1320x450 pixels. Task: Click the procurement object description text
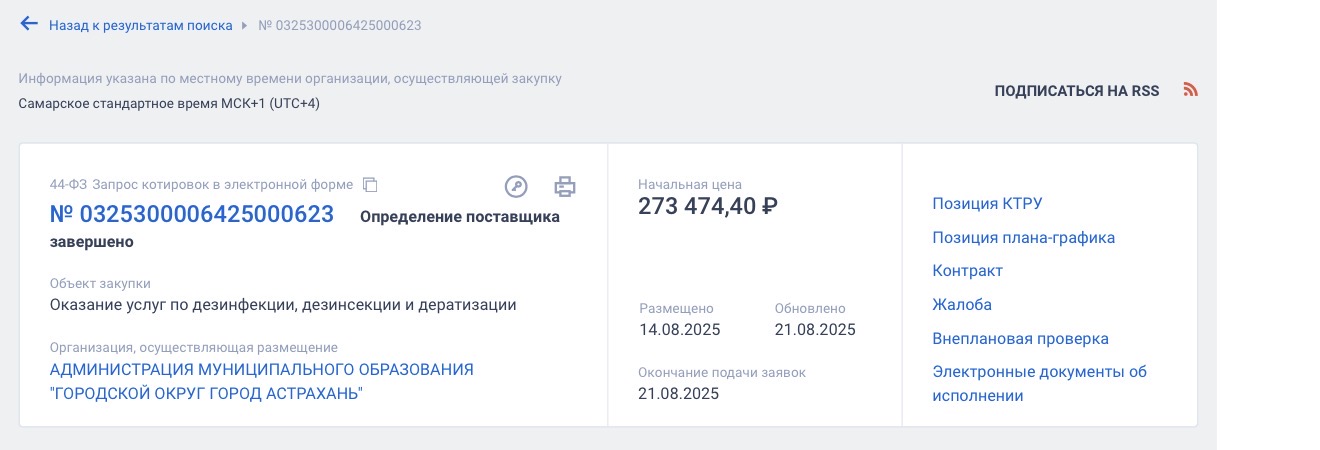[x=283, y=305]
